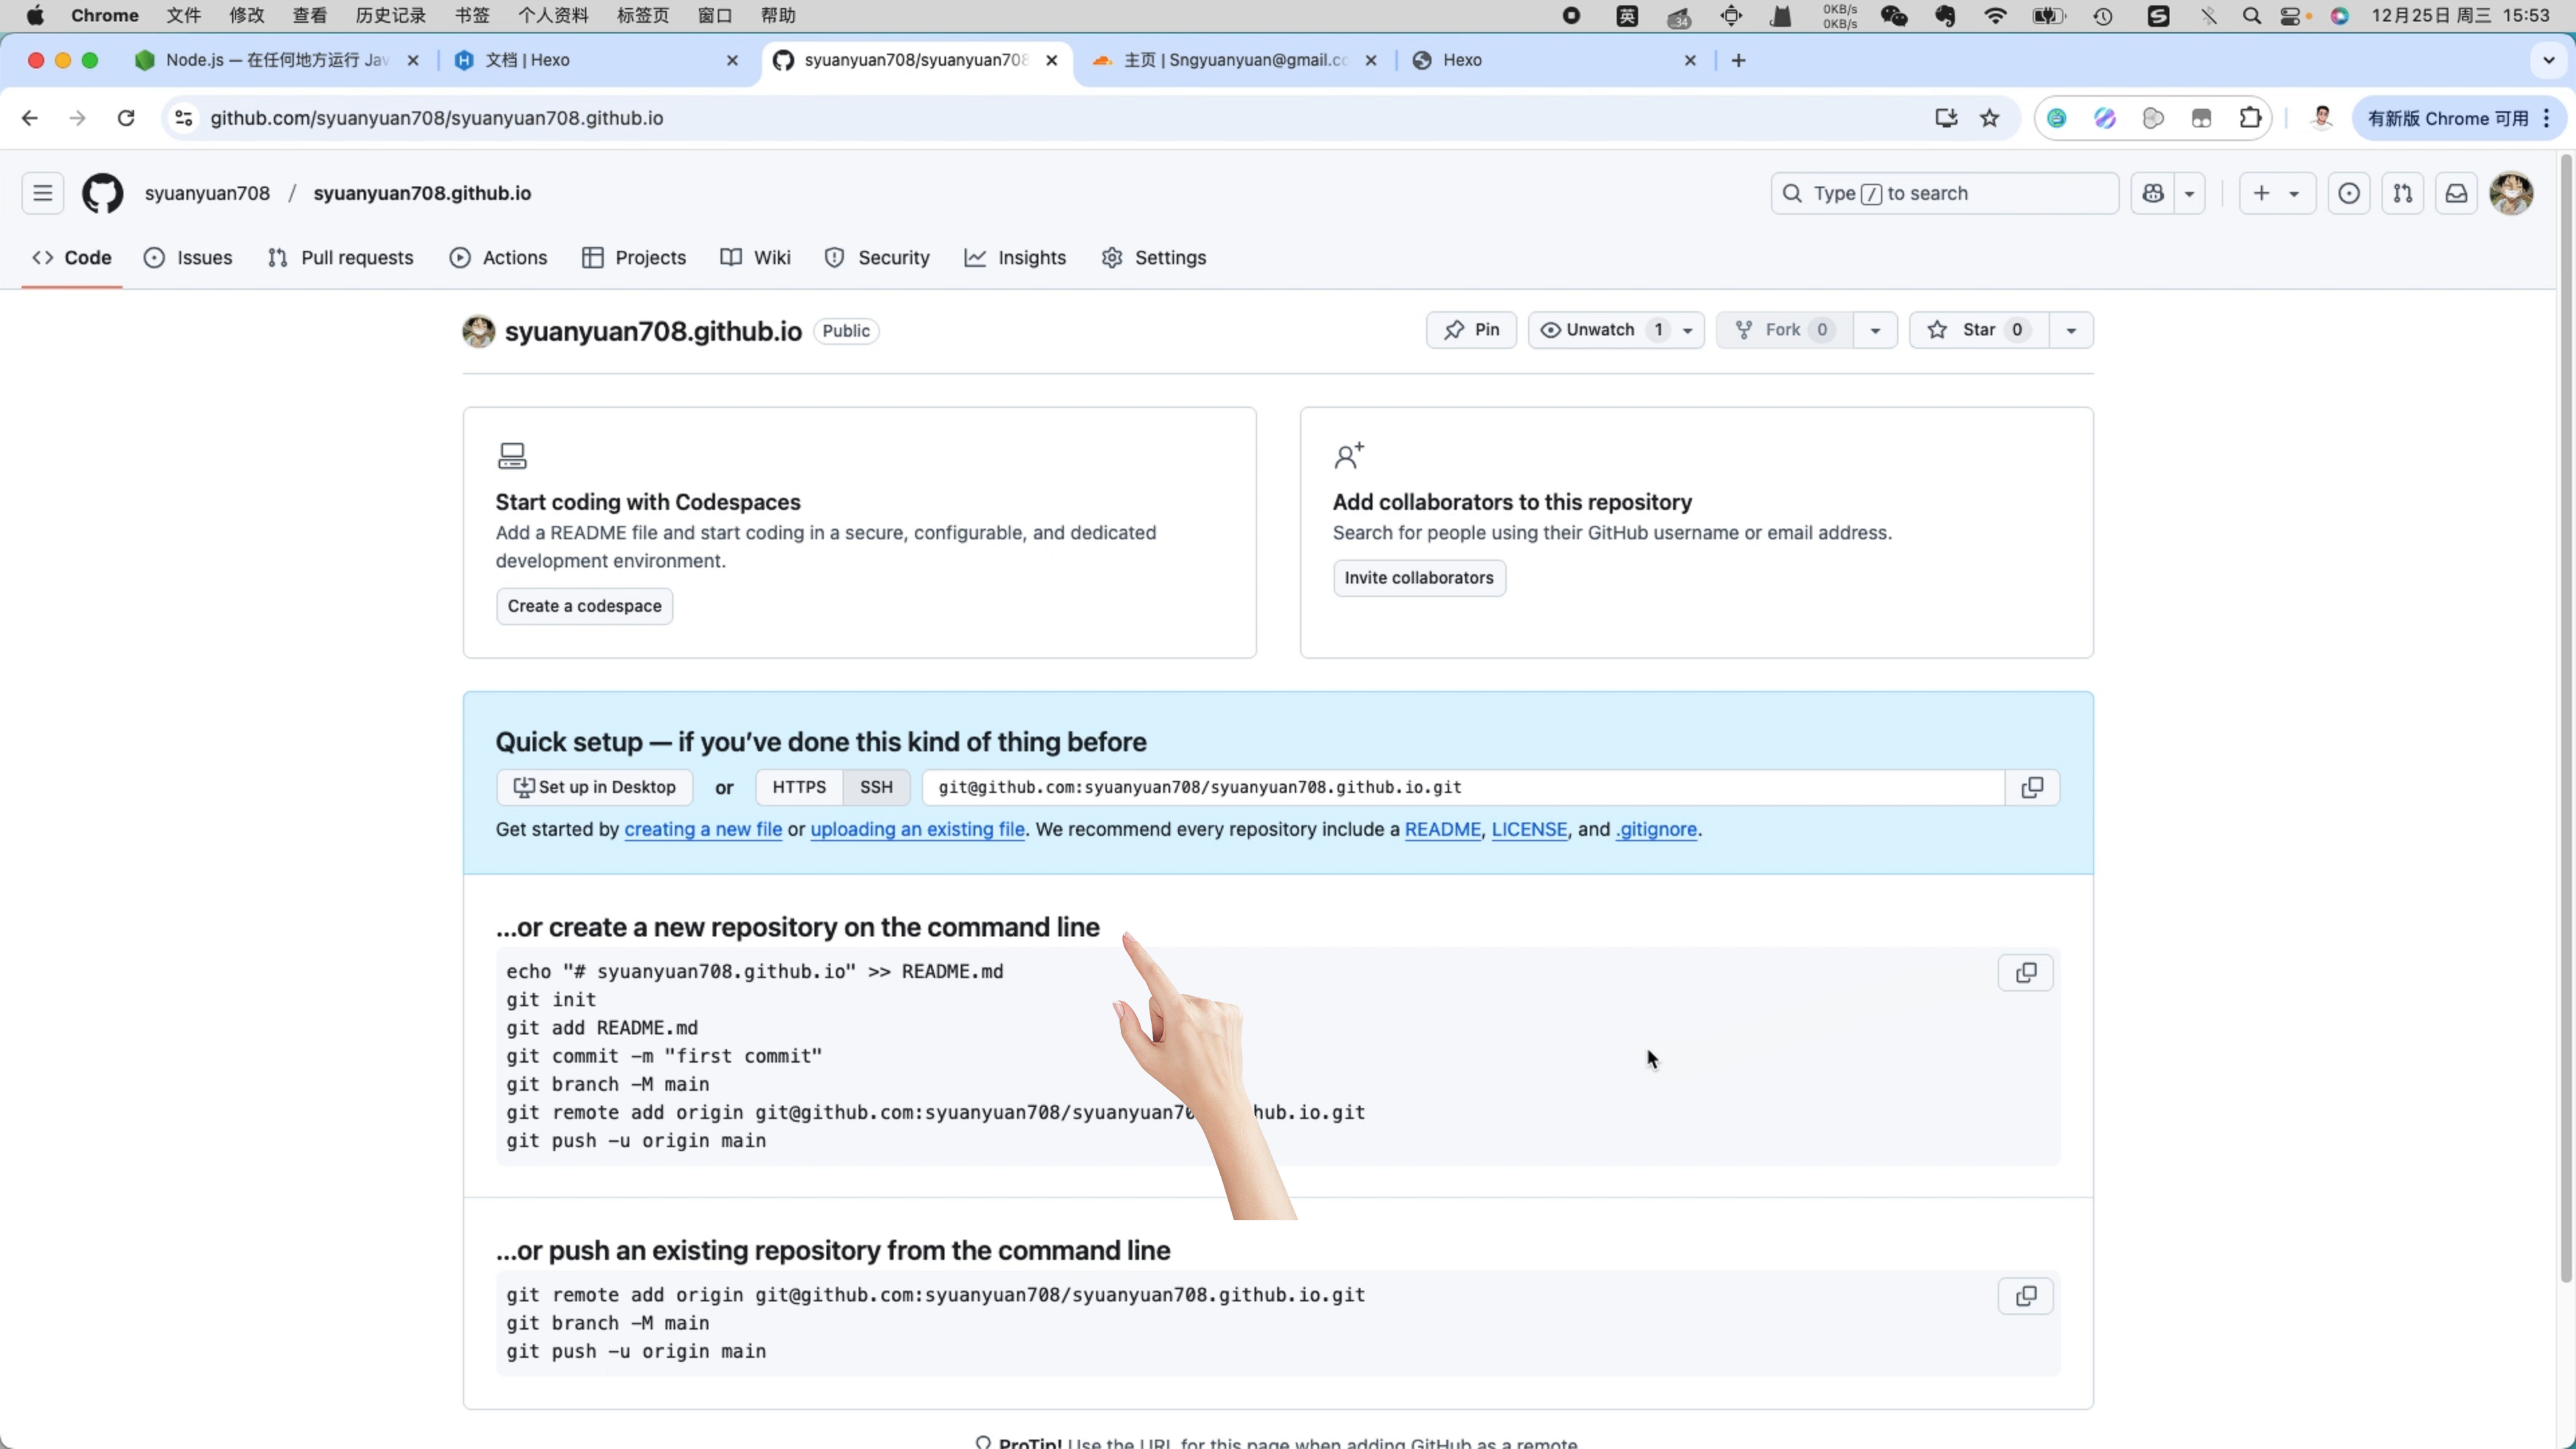Click Create a codespace button
The image size is (2576, 1449).
coord(584,606)
